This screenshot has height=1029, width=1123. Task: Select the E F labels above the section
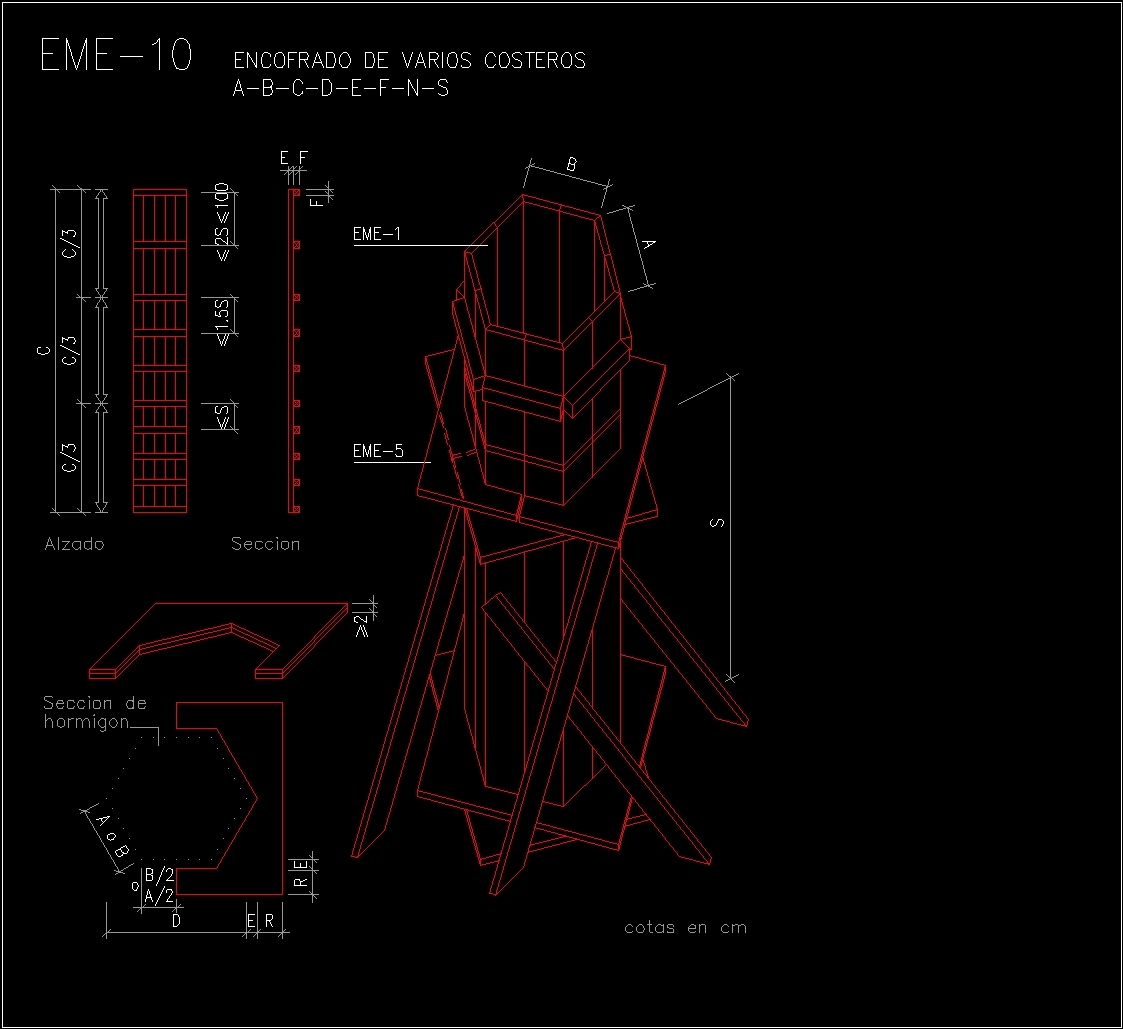pos(291,157)
